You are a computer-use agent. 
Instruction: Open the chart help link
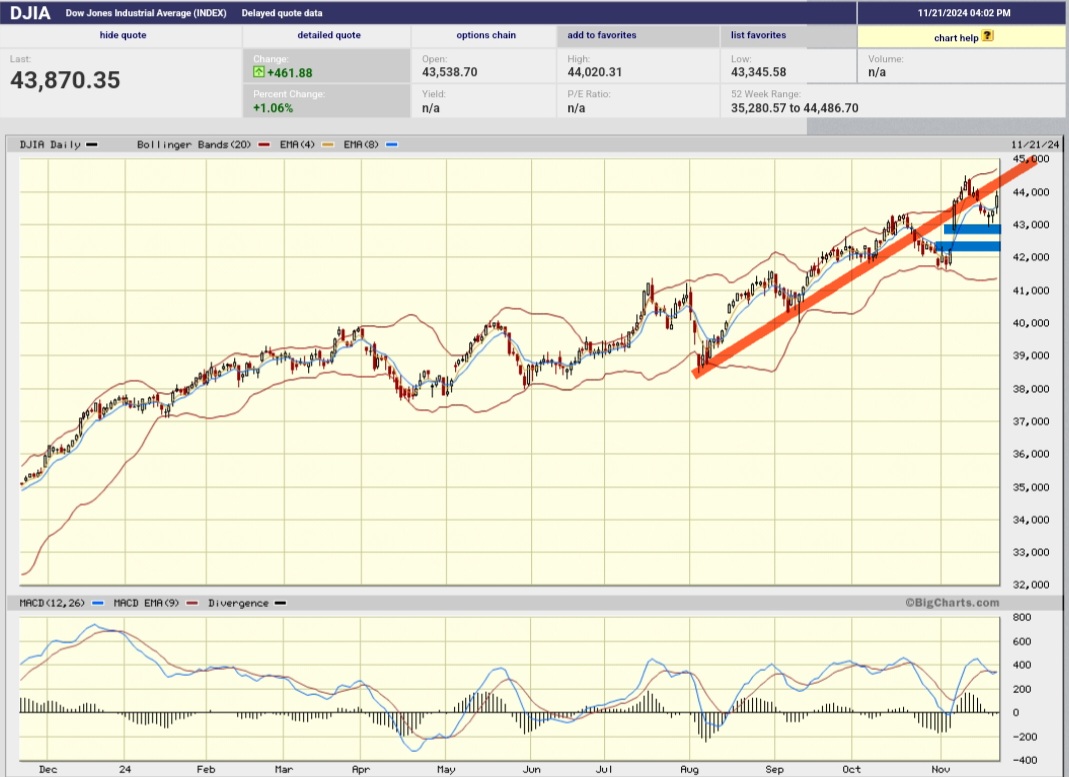coord(956,37)
